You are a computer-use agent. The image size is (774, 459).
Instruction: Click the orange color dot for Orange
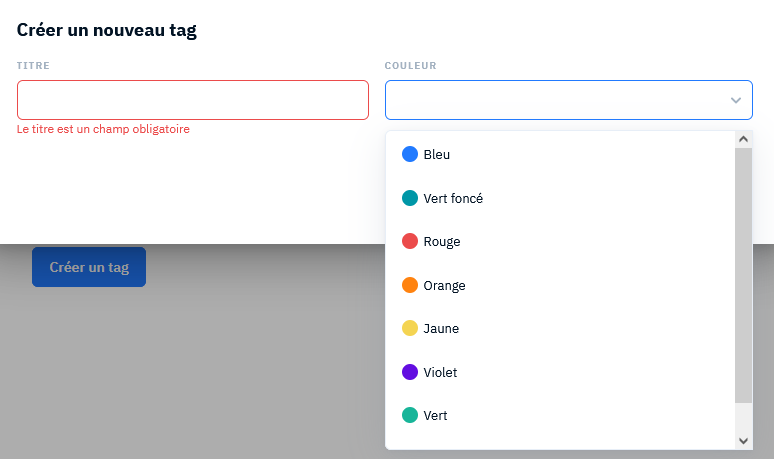click(x=410, y=285)
